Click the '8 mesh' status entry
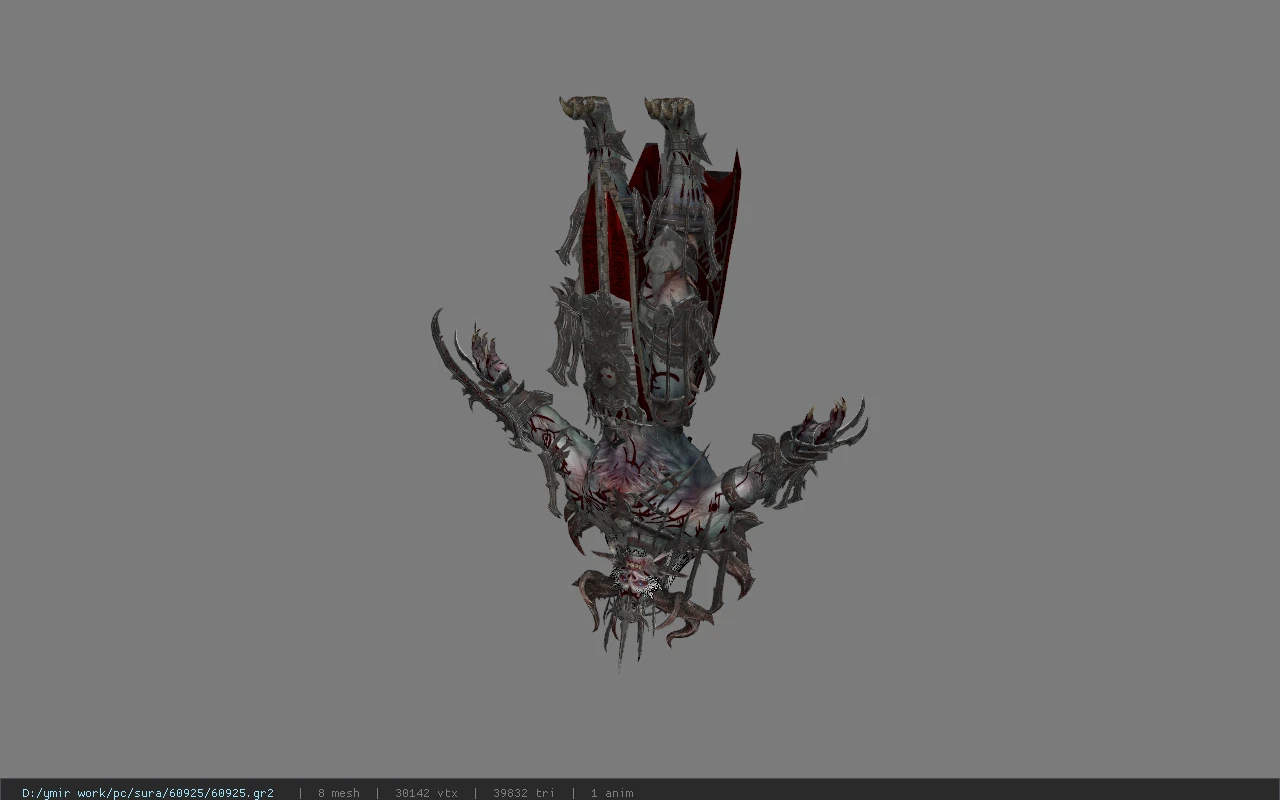1280x800 pixels. [338, 793]
